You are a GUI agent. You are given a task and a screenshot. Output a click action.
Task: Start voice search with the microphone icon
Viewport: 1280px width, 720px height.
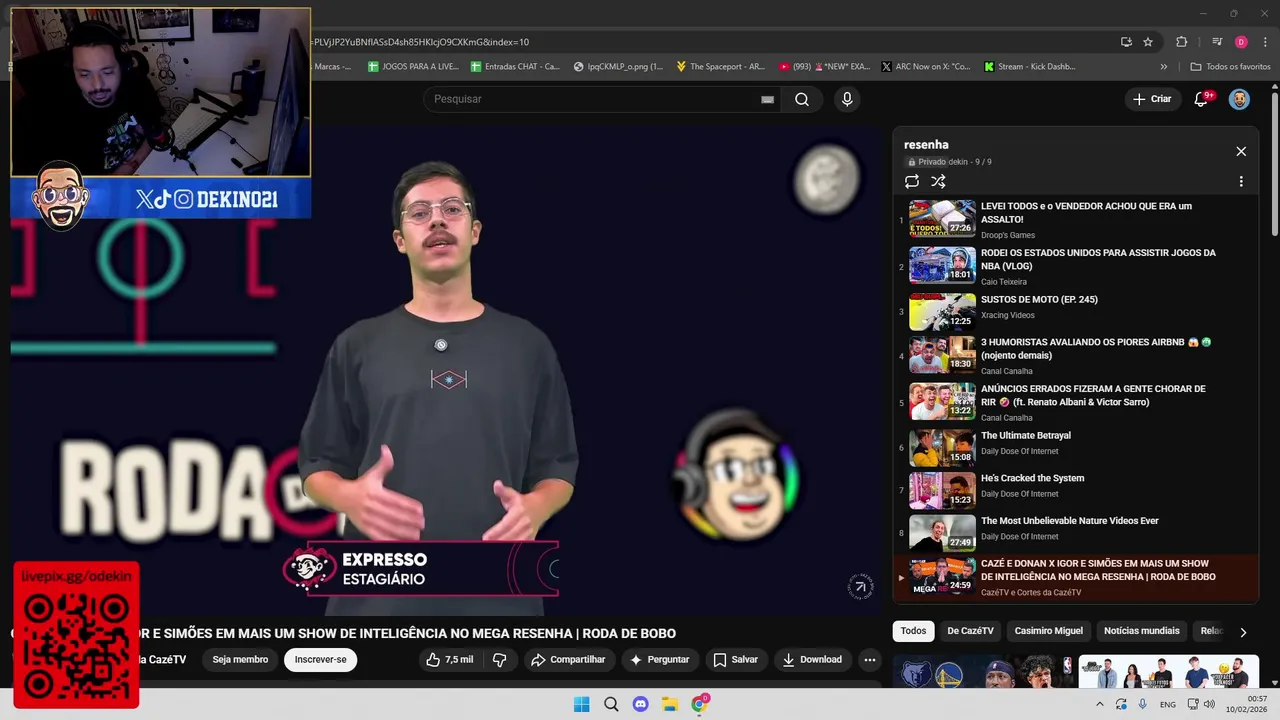(x=847, y=99)
